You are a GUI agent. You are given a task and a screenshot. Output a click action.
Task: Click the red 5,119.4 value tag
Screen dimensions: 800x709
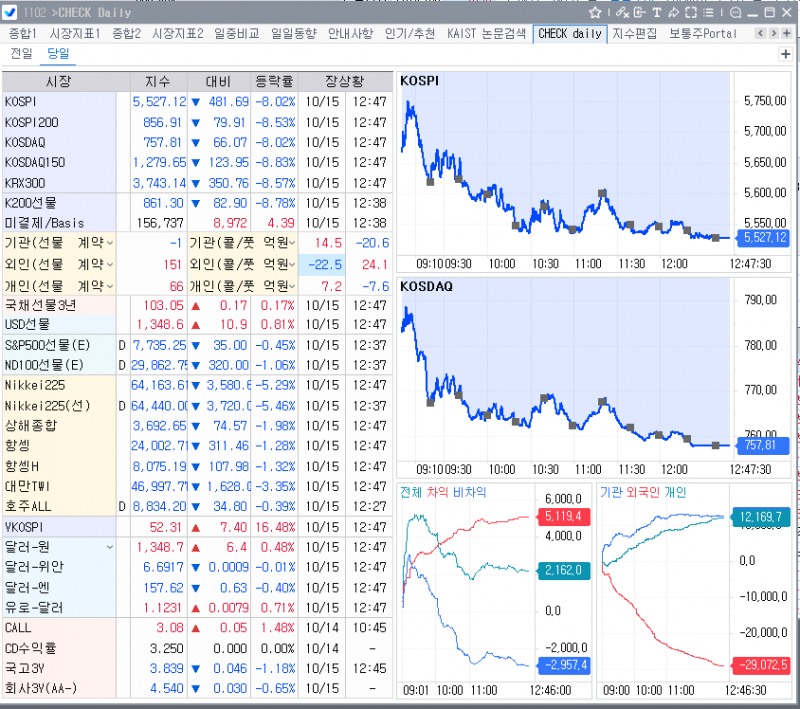(563, 516)
